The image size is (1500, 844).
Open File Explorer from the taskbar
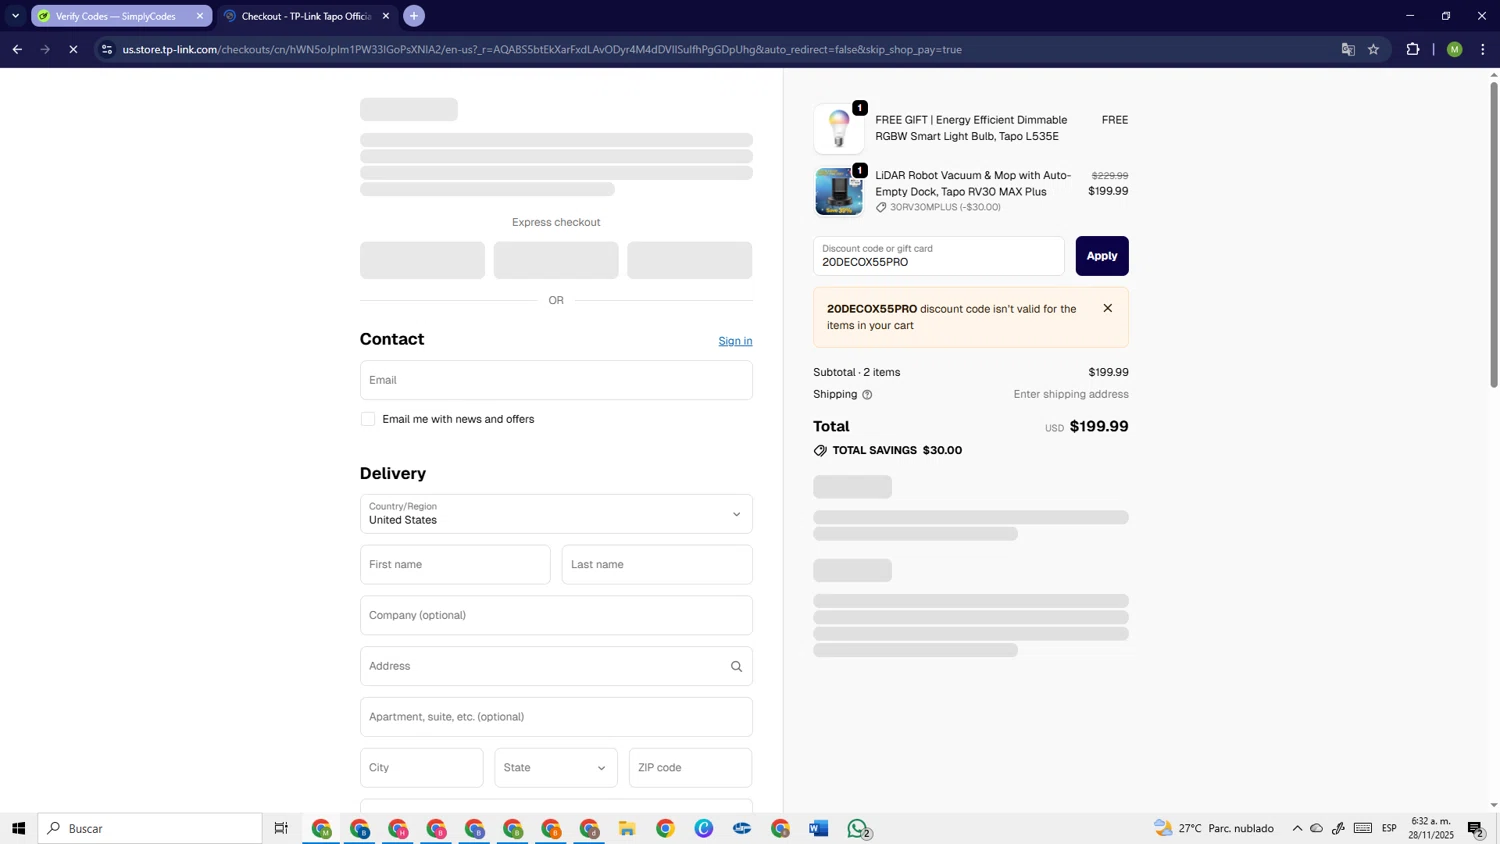click(x=627, y=828)
